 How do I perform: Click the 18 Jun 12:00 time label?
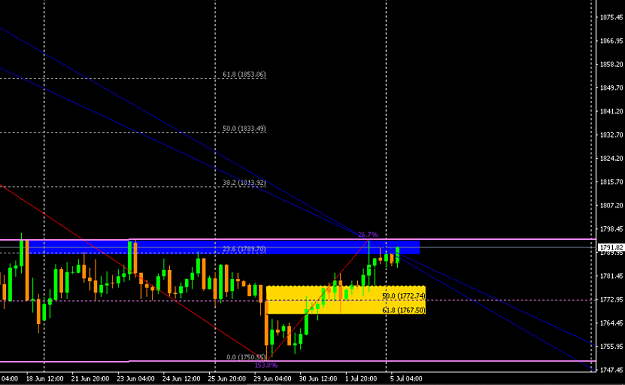pyautogui.click(x=44, y=378)
